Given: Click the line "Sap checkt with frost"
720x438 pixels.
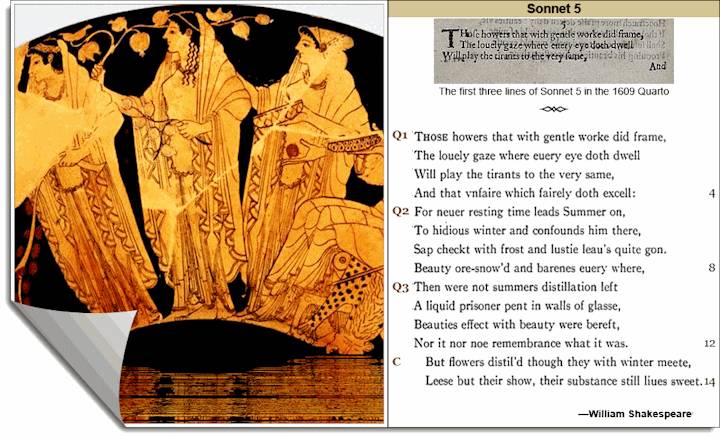Looking at the screenshot, I should (x=540, y=249).
